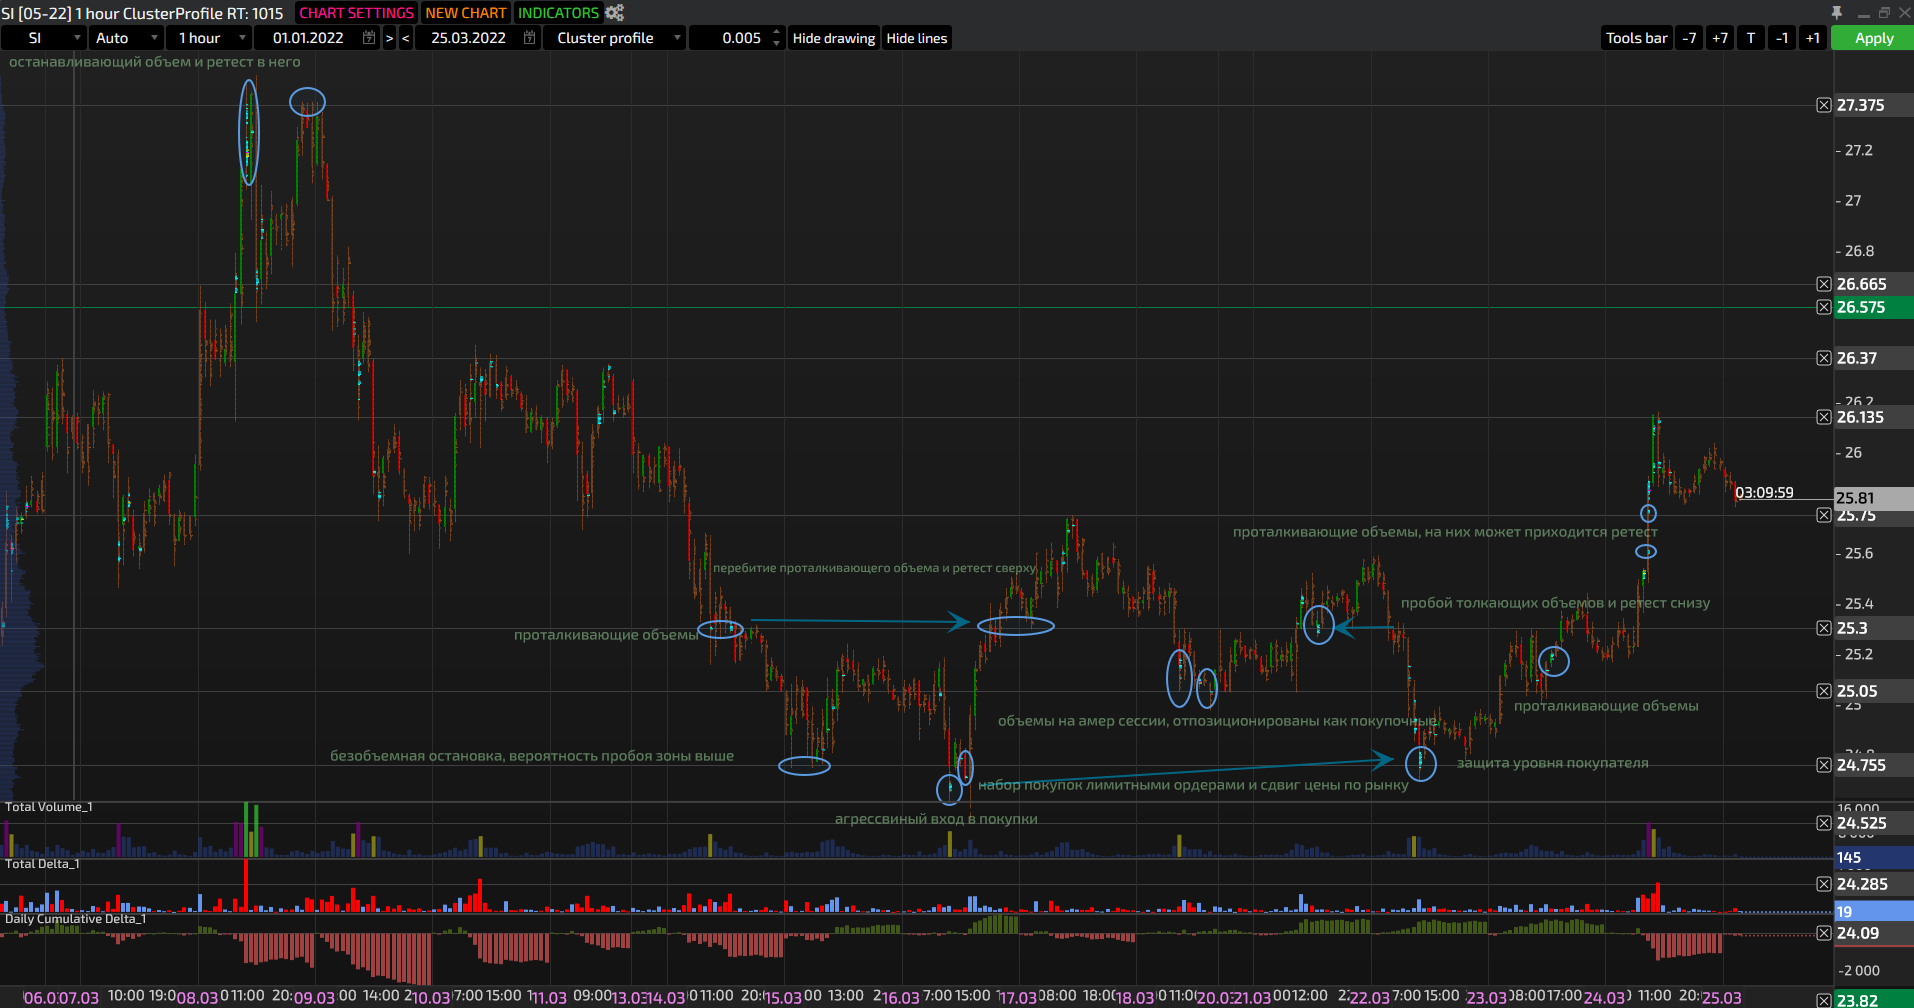Increase the 0.005 step value with up arrow
The height and width of the screenshot is (1008, 1914).
[x=777, y=33]
